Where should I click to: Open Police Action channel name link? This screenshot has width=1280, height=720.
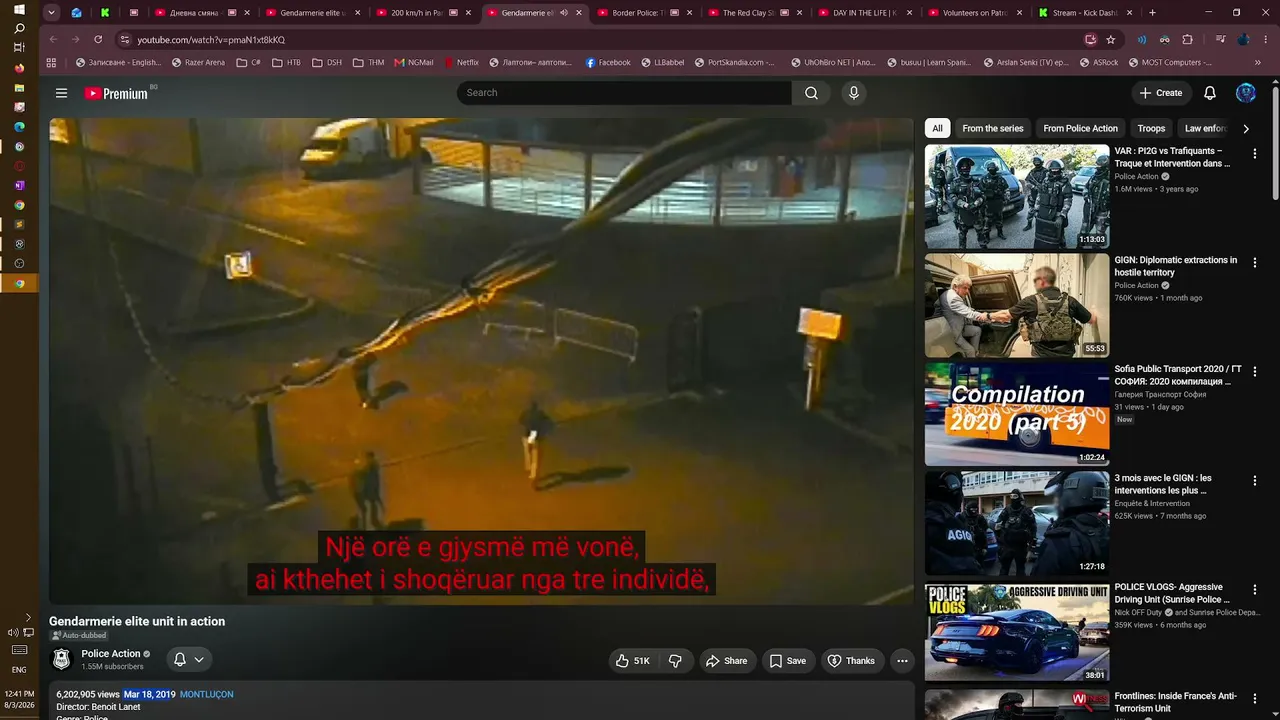pyautogui.click(x=111, y=654)
